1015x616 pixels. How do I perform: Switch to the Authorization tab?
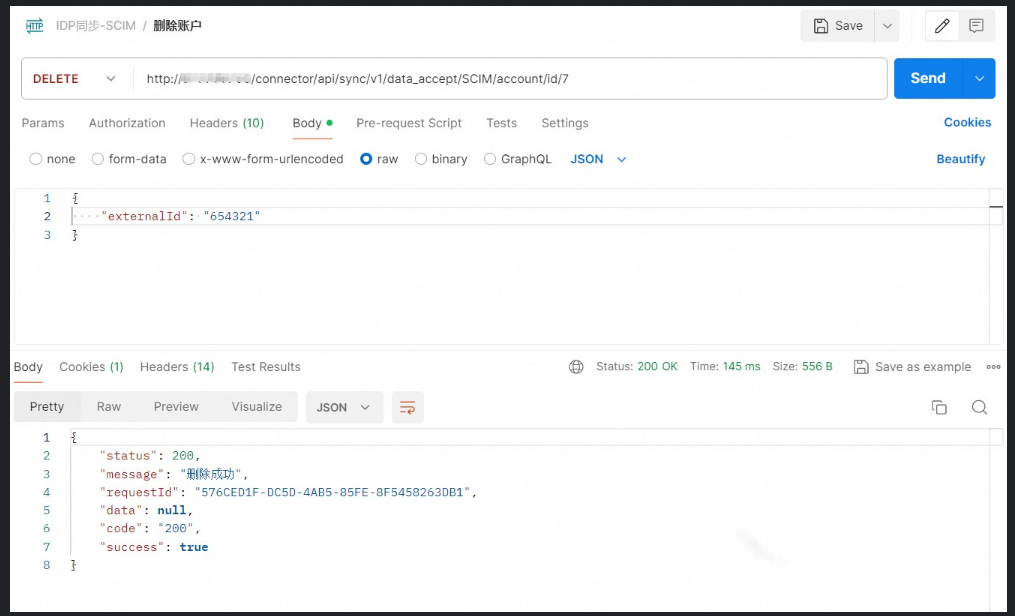click(x=127, y=123)
